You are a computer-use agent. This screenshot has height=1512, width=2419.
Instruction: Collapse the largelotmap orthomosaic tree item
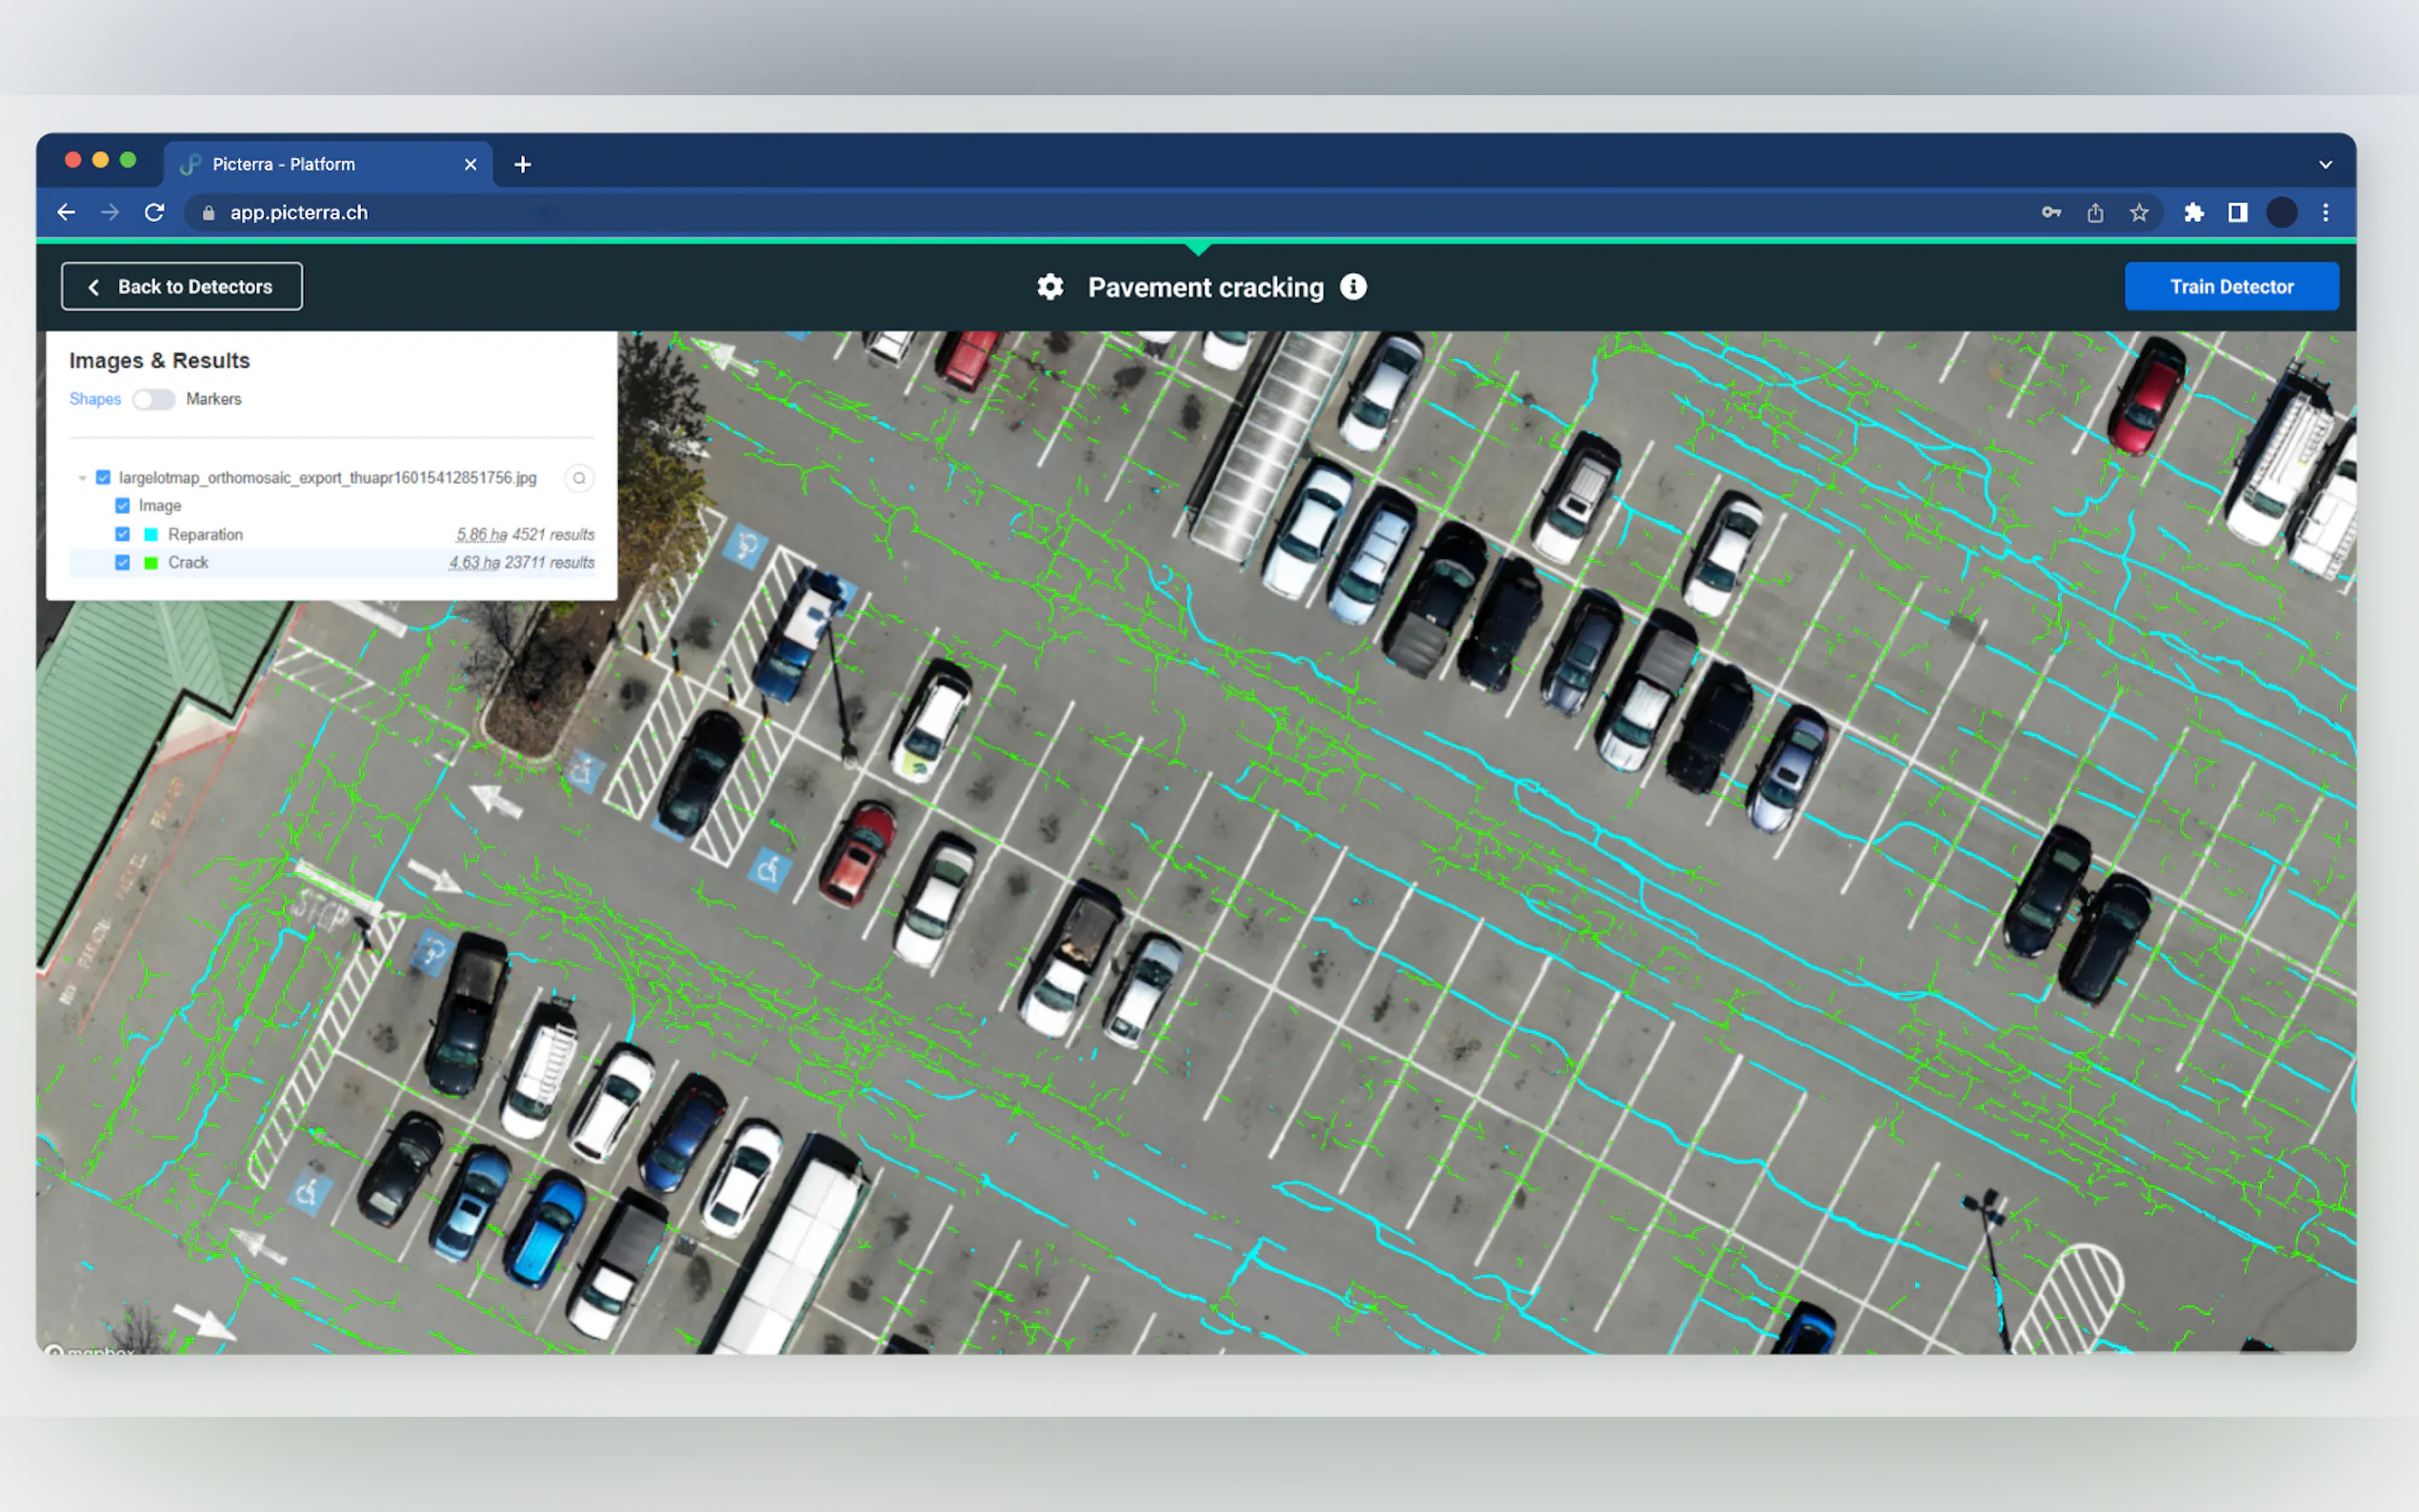[82, 478]
